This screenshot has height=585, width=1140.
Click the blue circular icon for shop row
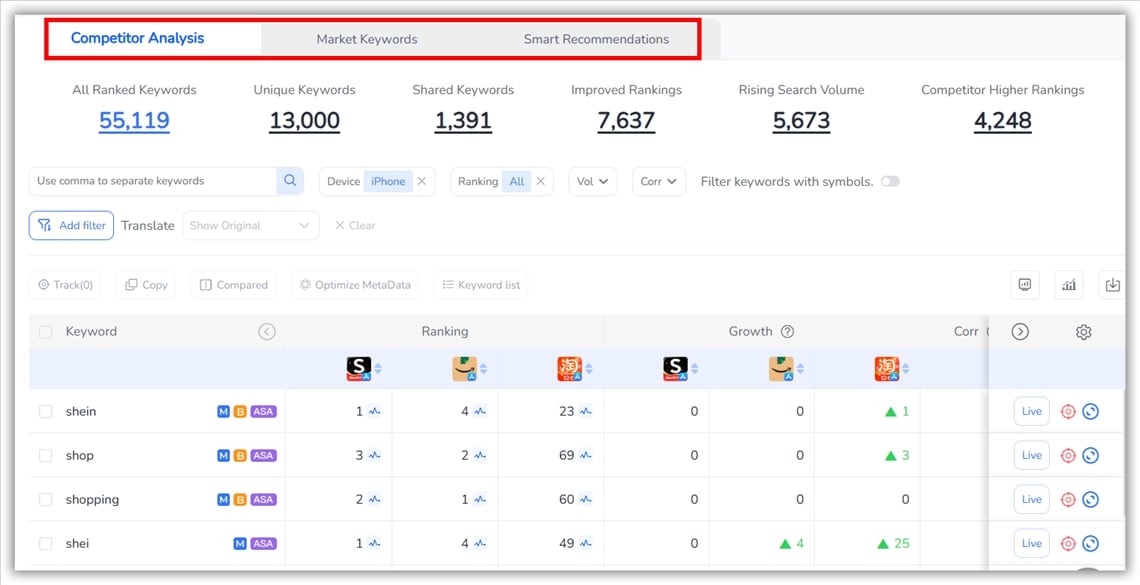point(1091,456)
